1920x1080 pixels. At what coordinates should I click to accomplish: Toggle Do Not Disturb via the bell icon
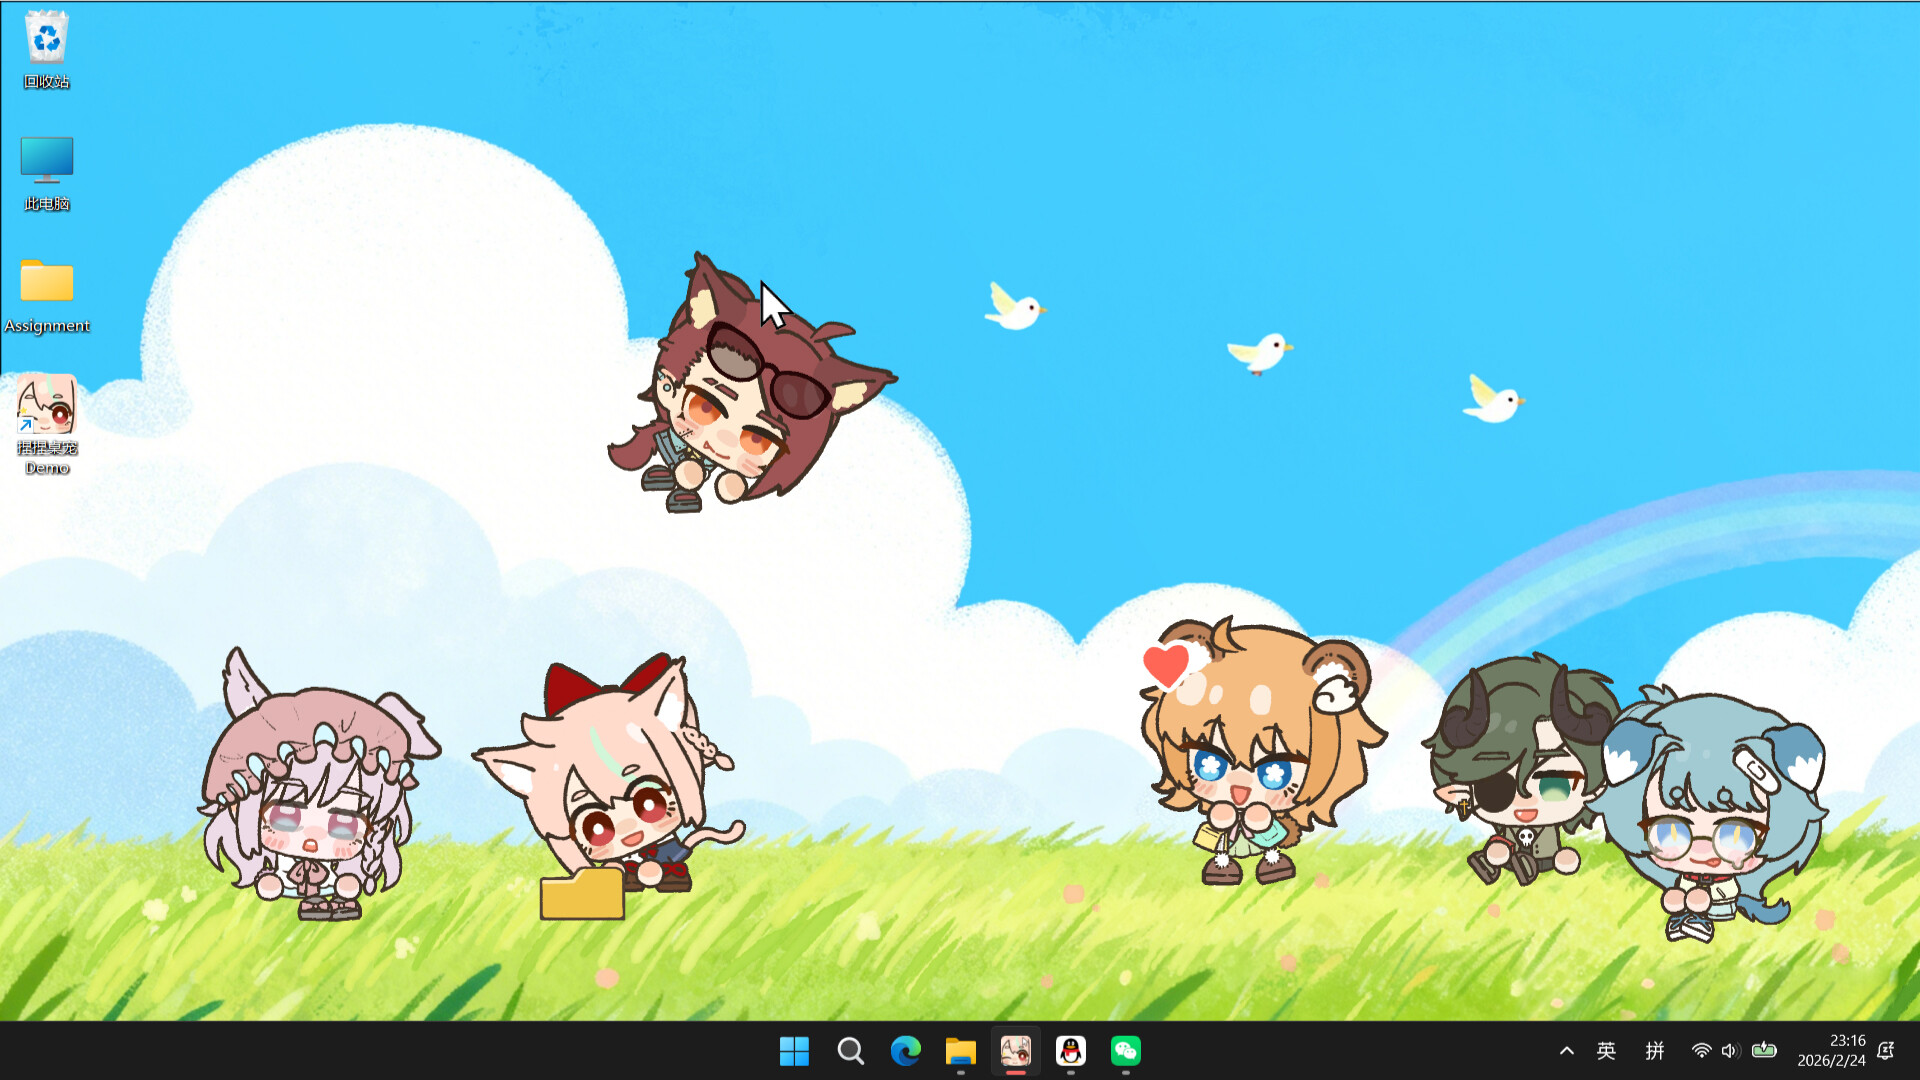coord(1886,1051)
